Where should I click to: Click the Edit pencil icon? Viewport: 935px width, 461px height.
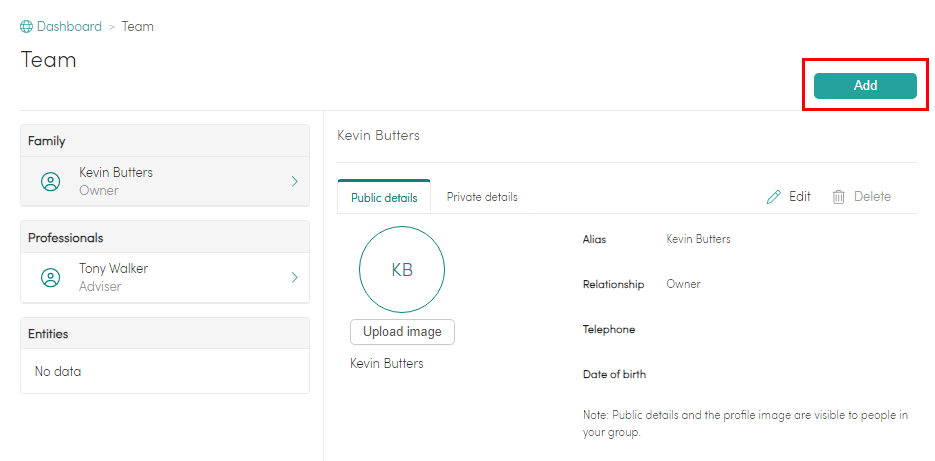[x=774, y=197]
